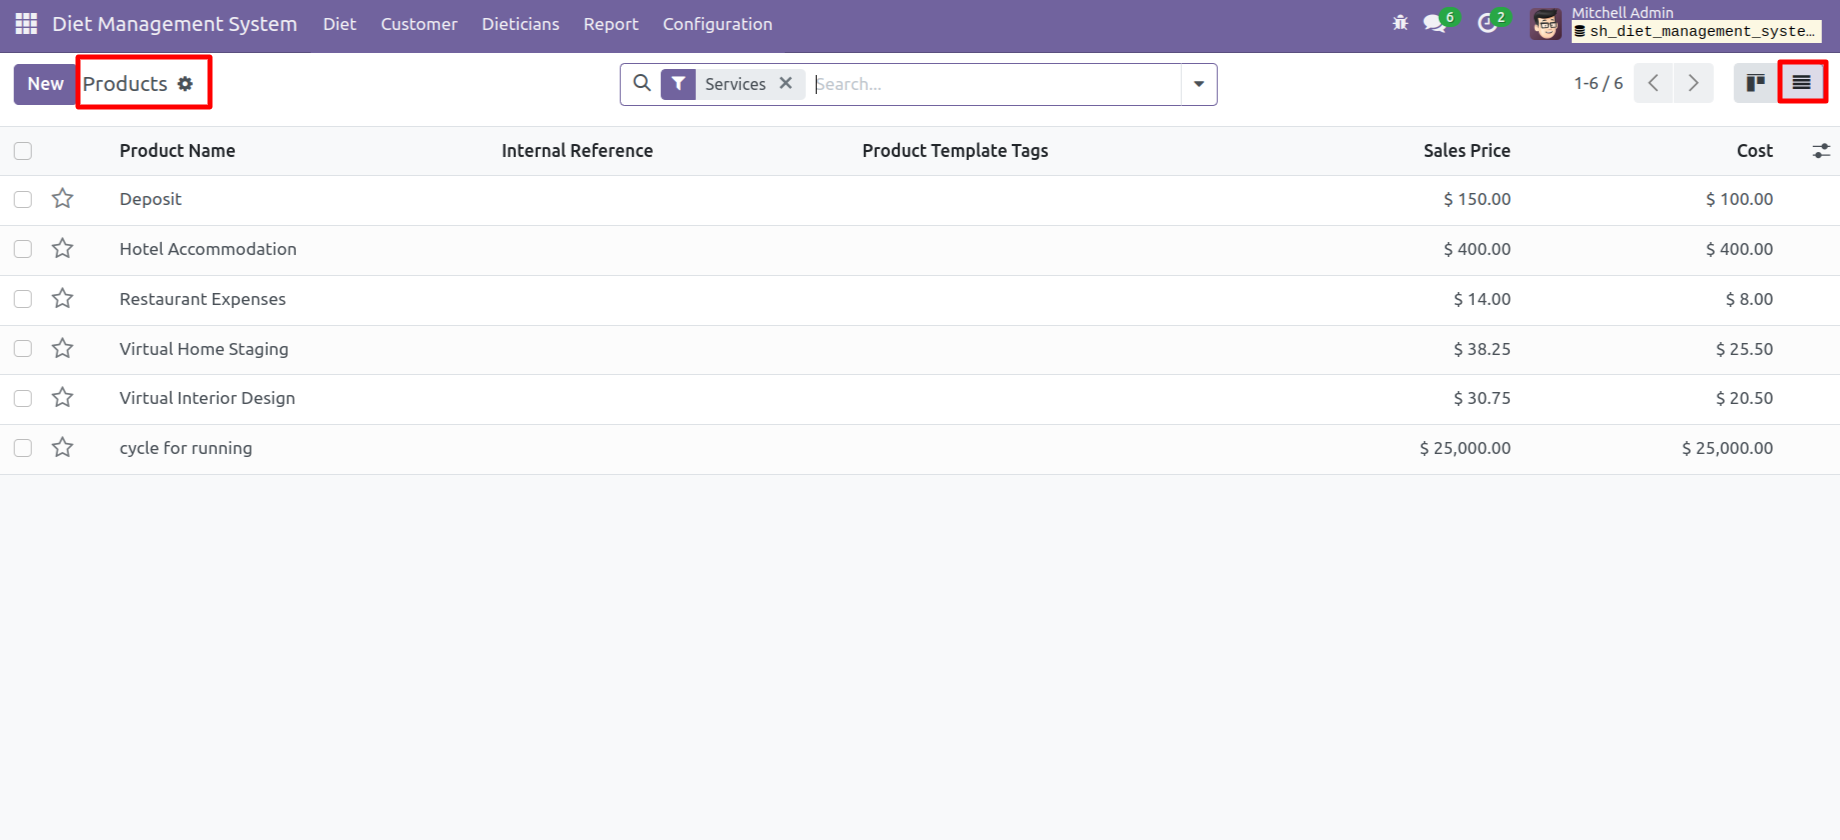Click the Products settings gear icon
Screen dimensions: 1840x840
[x=185, y=84]
